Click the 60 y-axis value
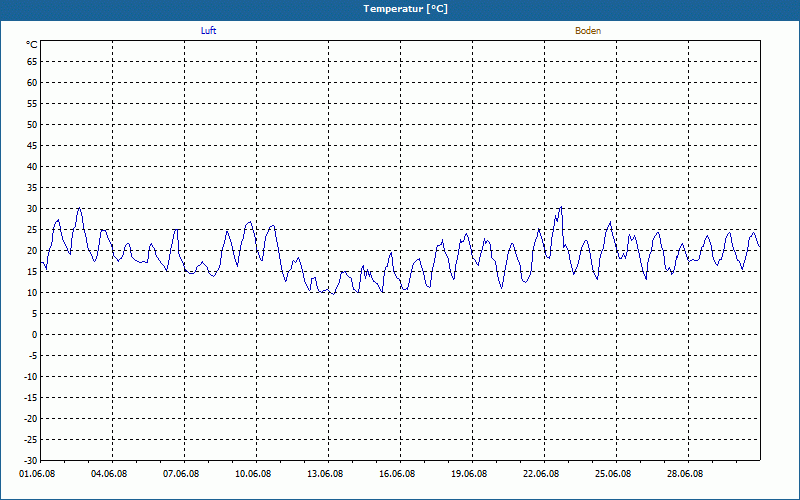Viewport: 800px width, 500px height. coord(32,83)
